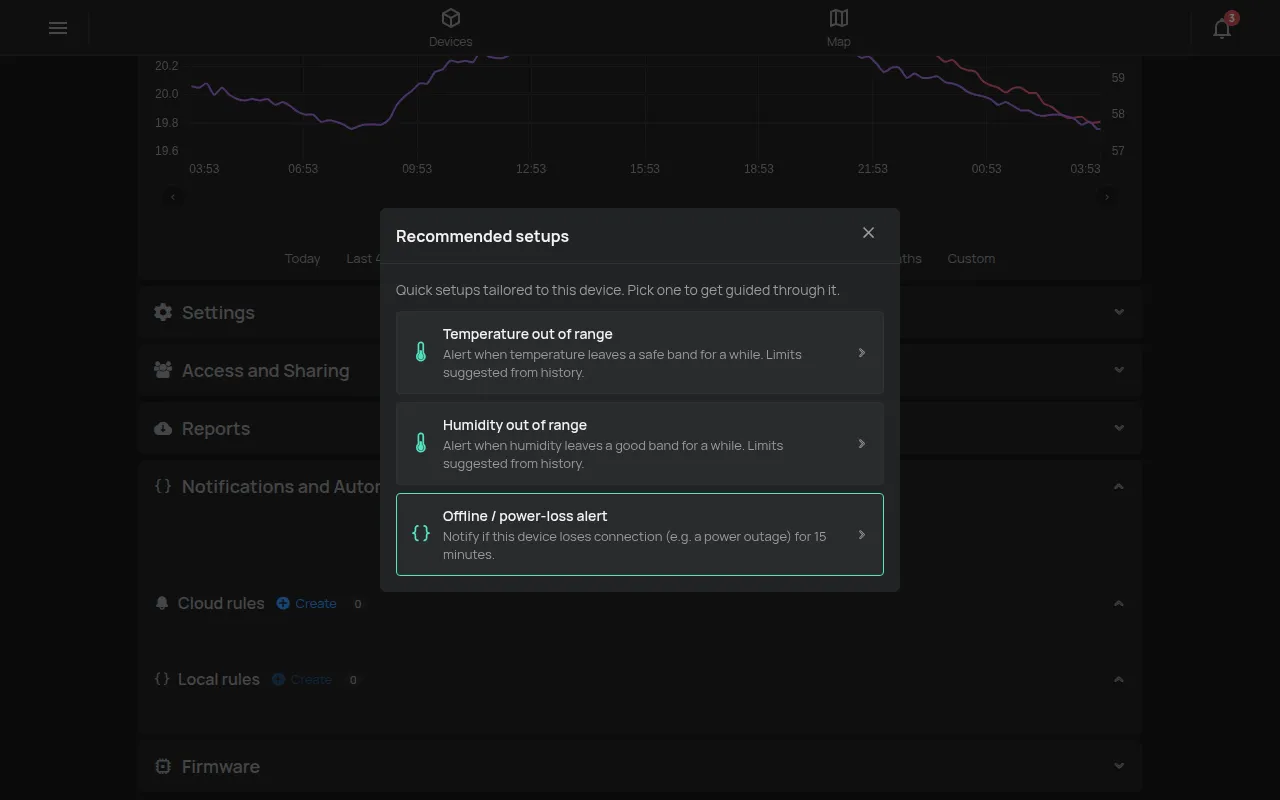This screenshot has width=1280, height=800.
Task: Expand the Settings section chevron
Action: pyautogui.click(x=1119, y=312)
